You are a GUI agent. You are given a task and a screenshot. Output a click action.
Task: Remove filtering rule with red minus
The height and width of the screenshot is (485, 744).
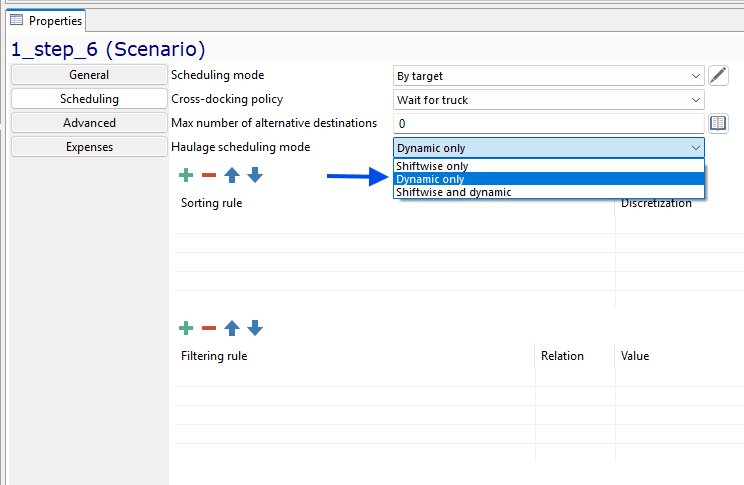point(209,328)
